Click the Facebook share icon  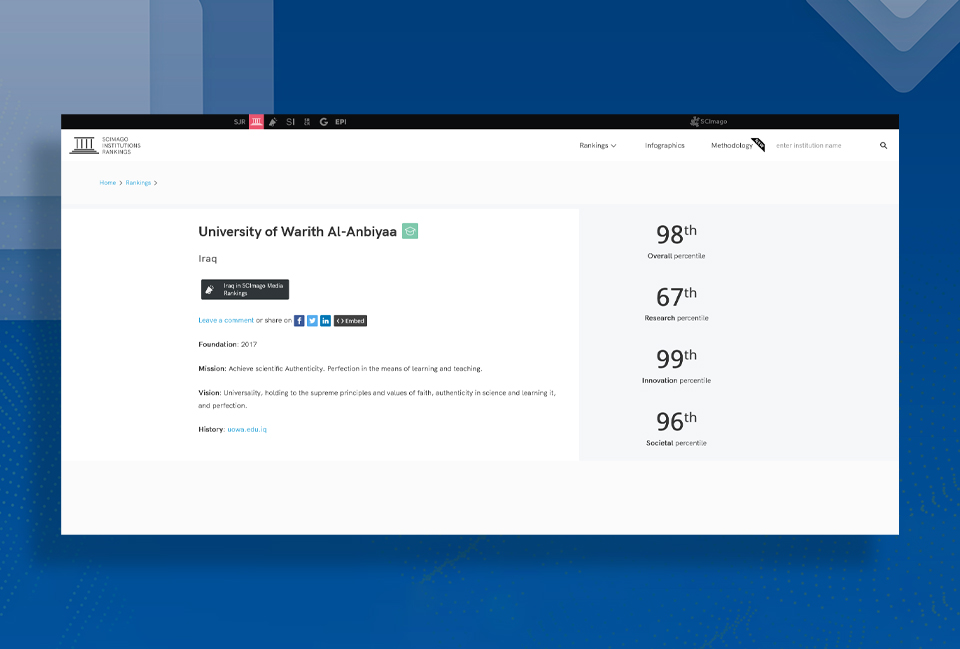pos(299,321)
